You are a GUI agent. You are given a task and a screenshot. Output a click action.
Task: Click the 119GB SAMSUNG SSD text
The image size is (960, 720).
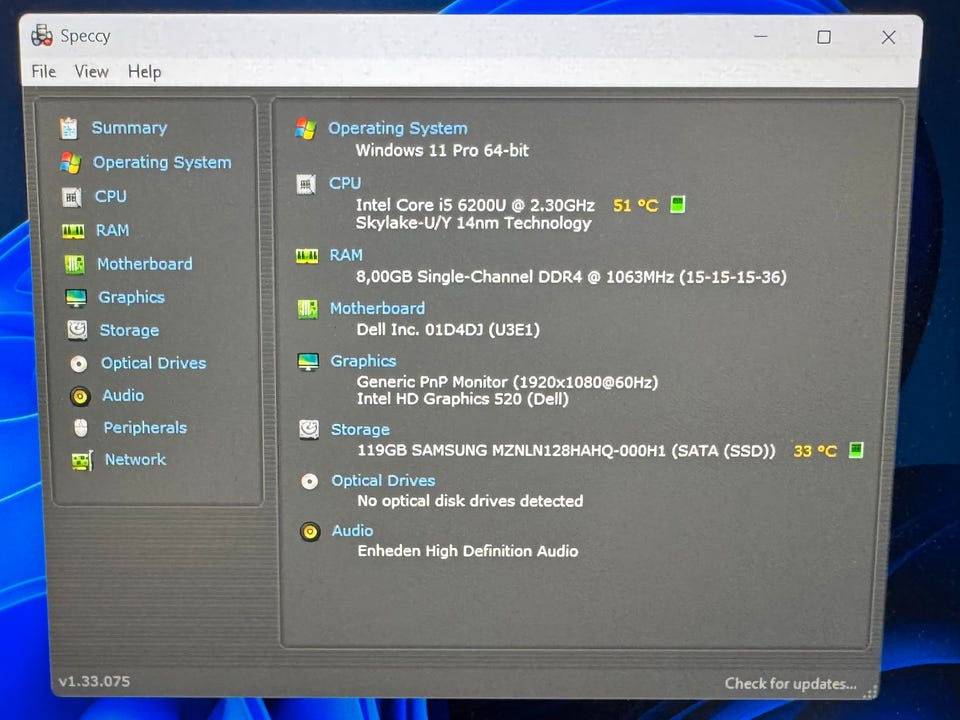[566, 451]
